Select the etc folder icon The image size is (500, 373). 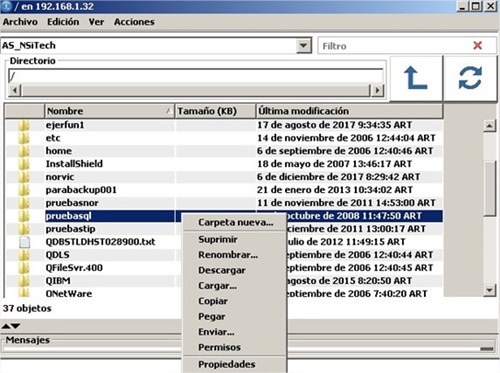coord(24,138)
